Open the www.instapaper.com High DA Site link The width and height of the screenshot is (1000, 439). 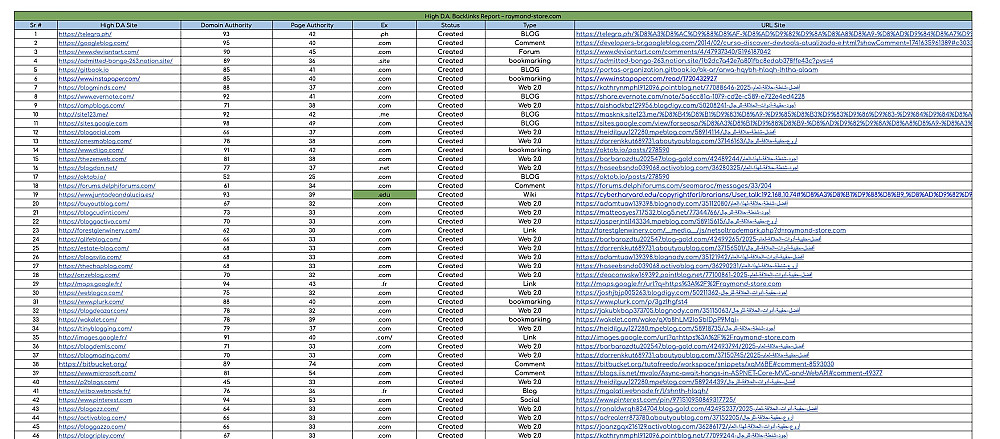tap(99, 79)
